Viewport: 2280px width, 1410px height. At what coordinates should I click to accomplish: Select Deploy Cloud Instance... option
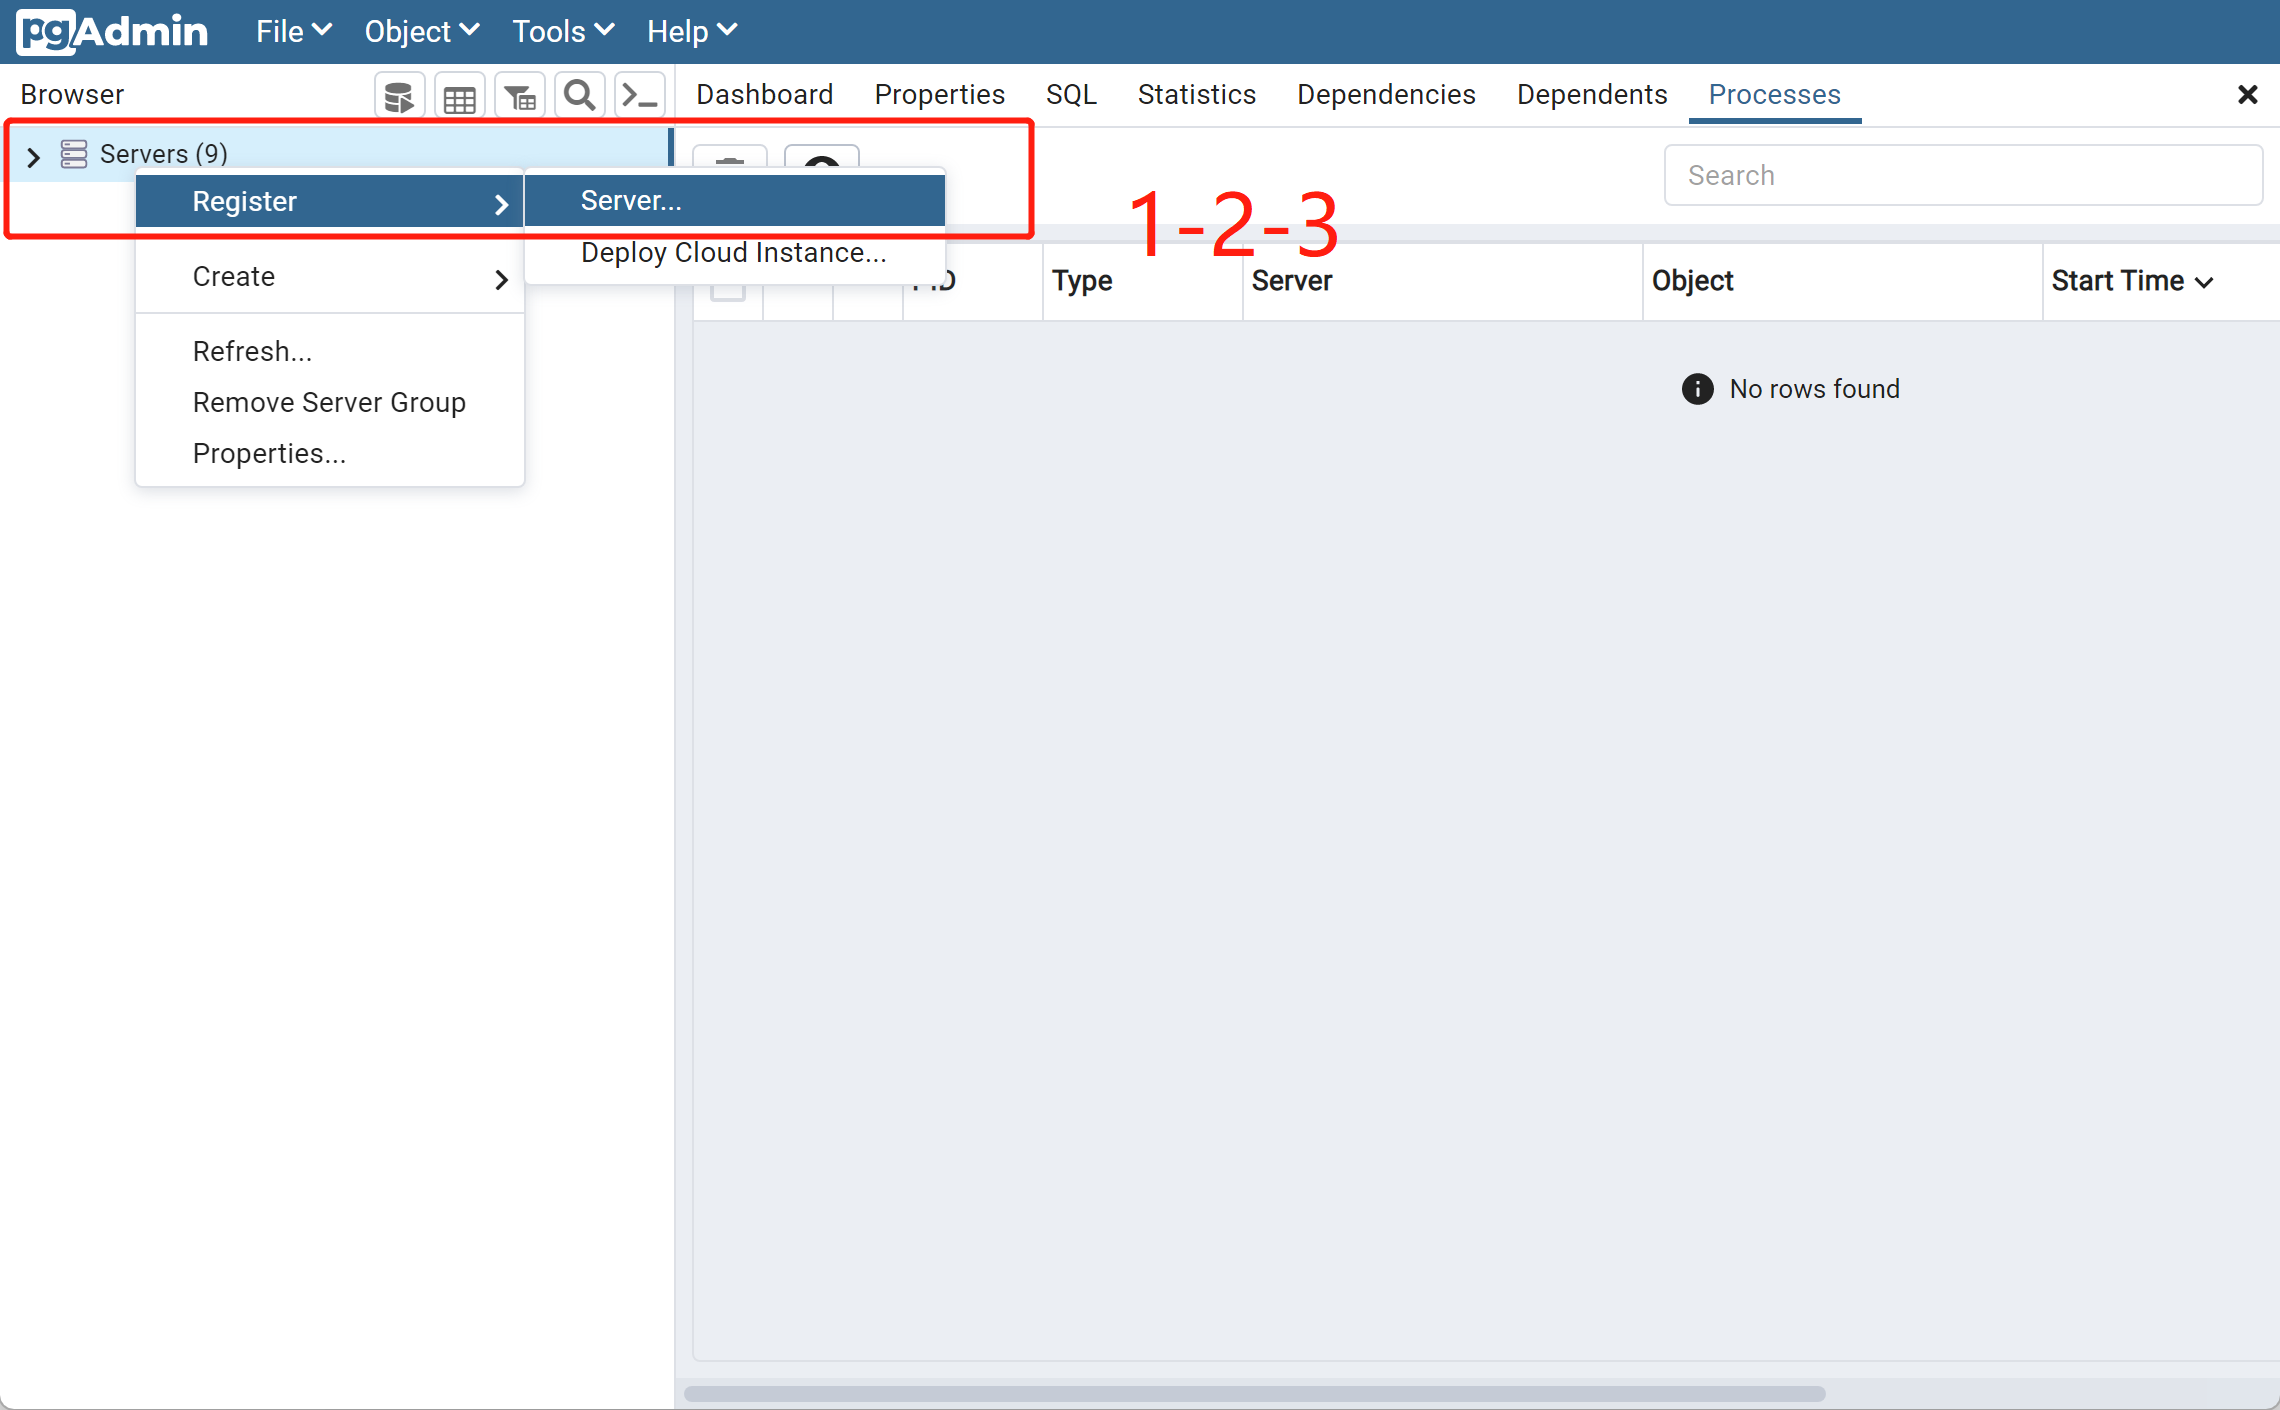pyautogui.click(x=733, y=253)
